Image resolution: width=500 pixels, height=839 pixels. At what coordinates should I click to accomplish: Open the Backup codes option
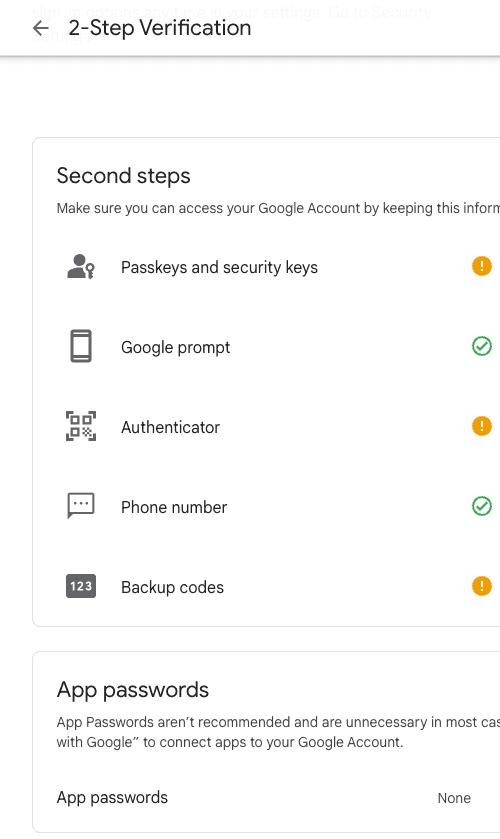(x=267, y=586)
